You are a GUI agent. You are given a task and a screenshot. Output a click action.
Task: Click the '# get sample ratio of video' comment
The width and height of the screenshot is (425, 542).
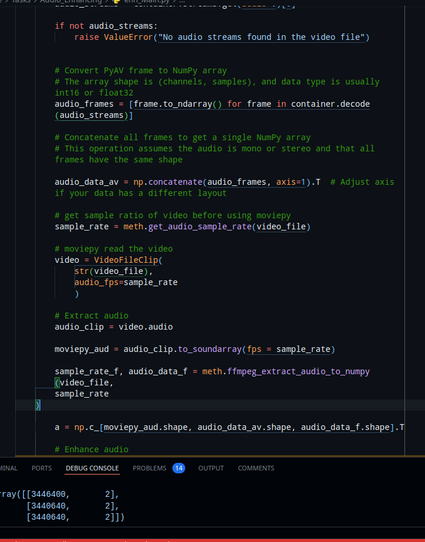[173, 215]
